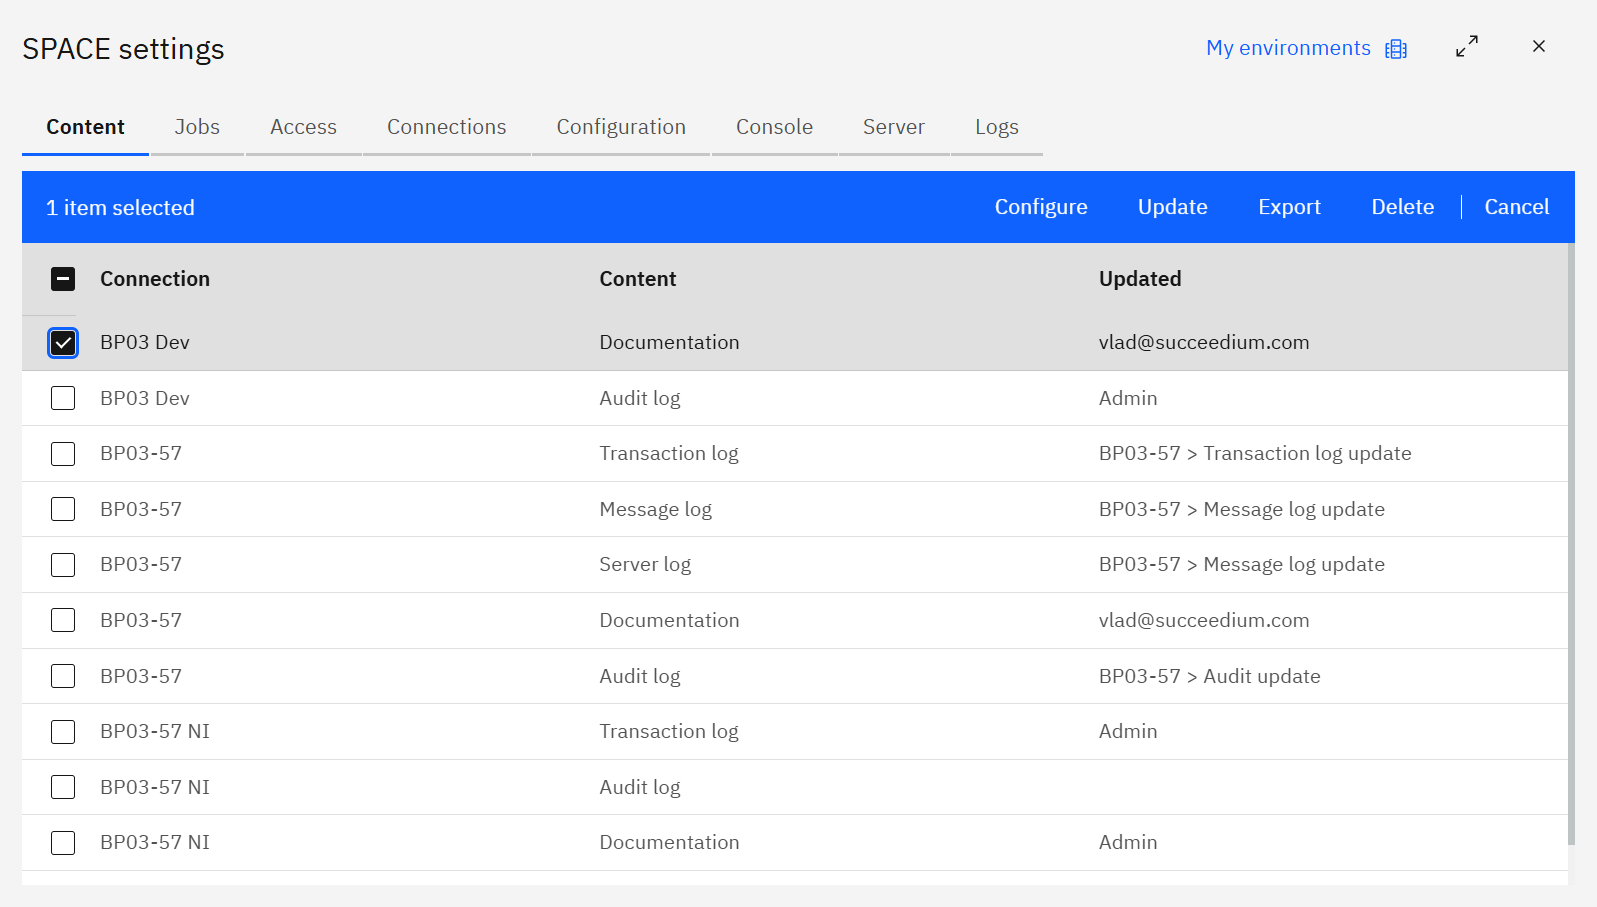Image resolution: width=1597 pixels, height=907 pixels.
Task: Open the Connections tab
Action: click(x=446, y=127)
